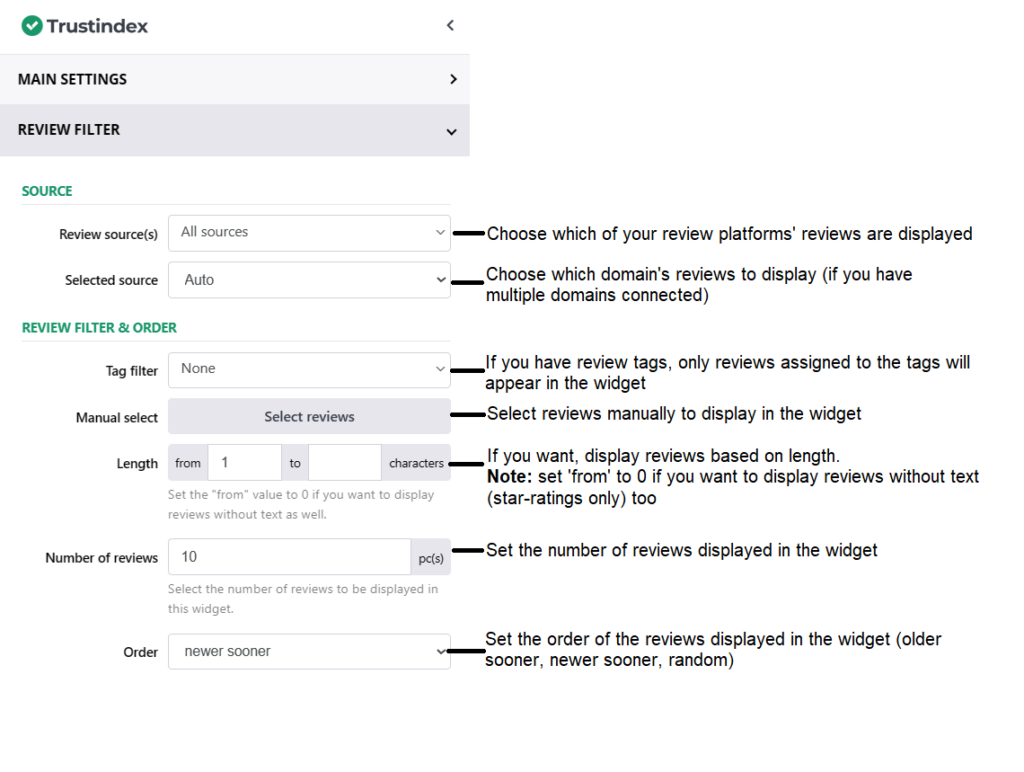Click the 'pc(s)' unit label
The height and width of the screenshot is (772, 1024).
[x=431, y=557]
